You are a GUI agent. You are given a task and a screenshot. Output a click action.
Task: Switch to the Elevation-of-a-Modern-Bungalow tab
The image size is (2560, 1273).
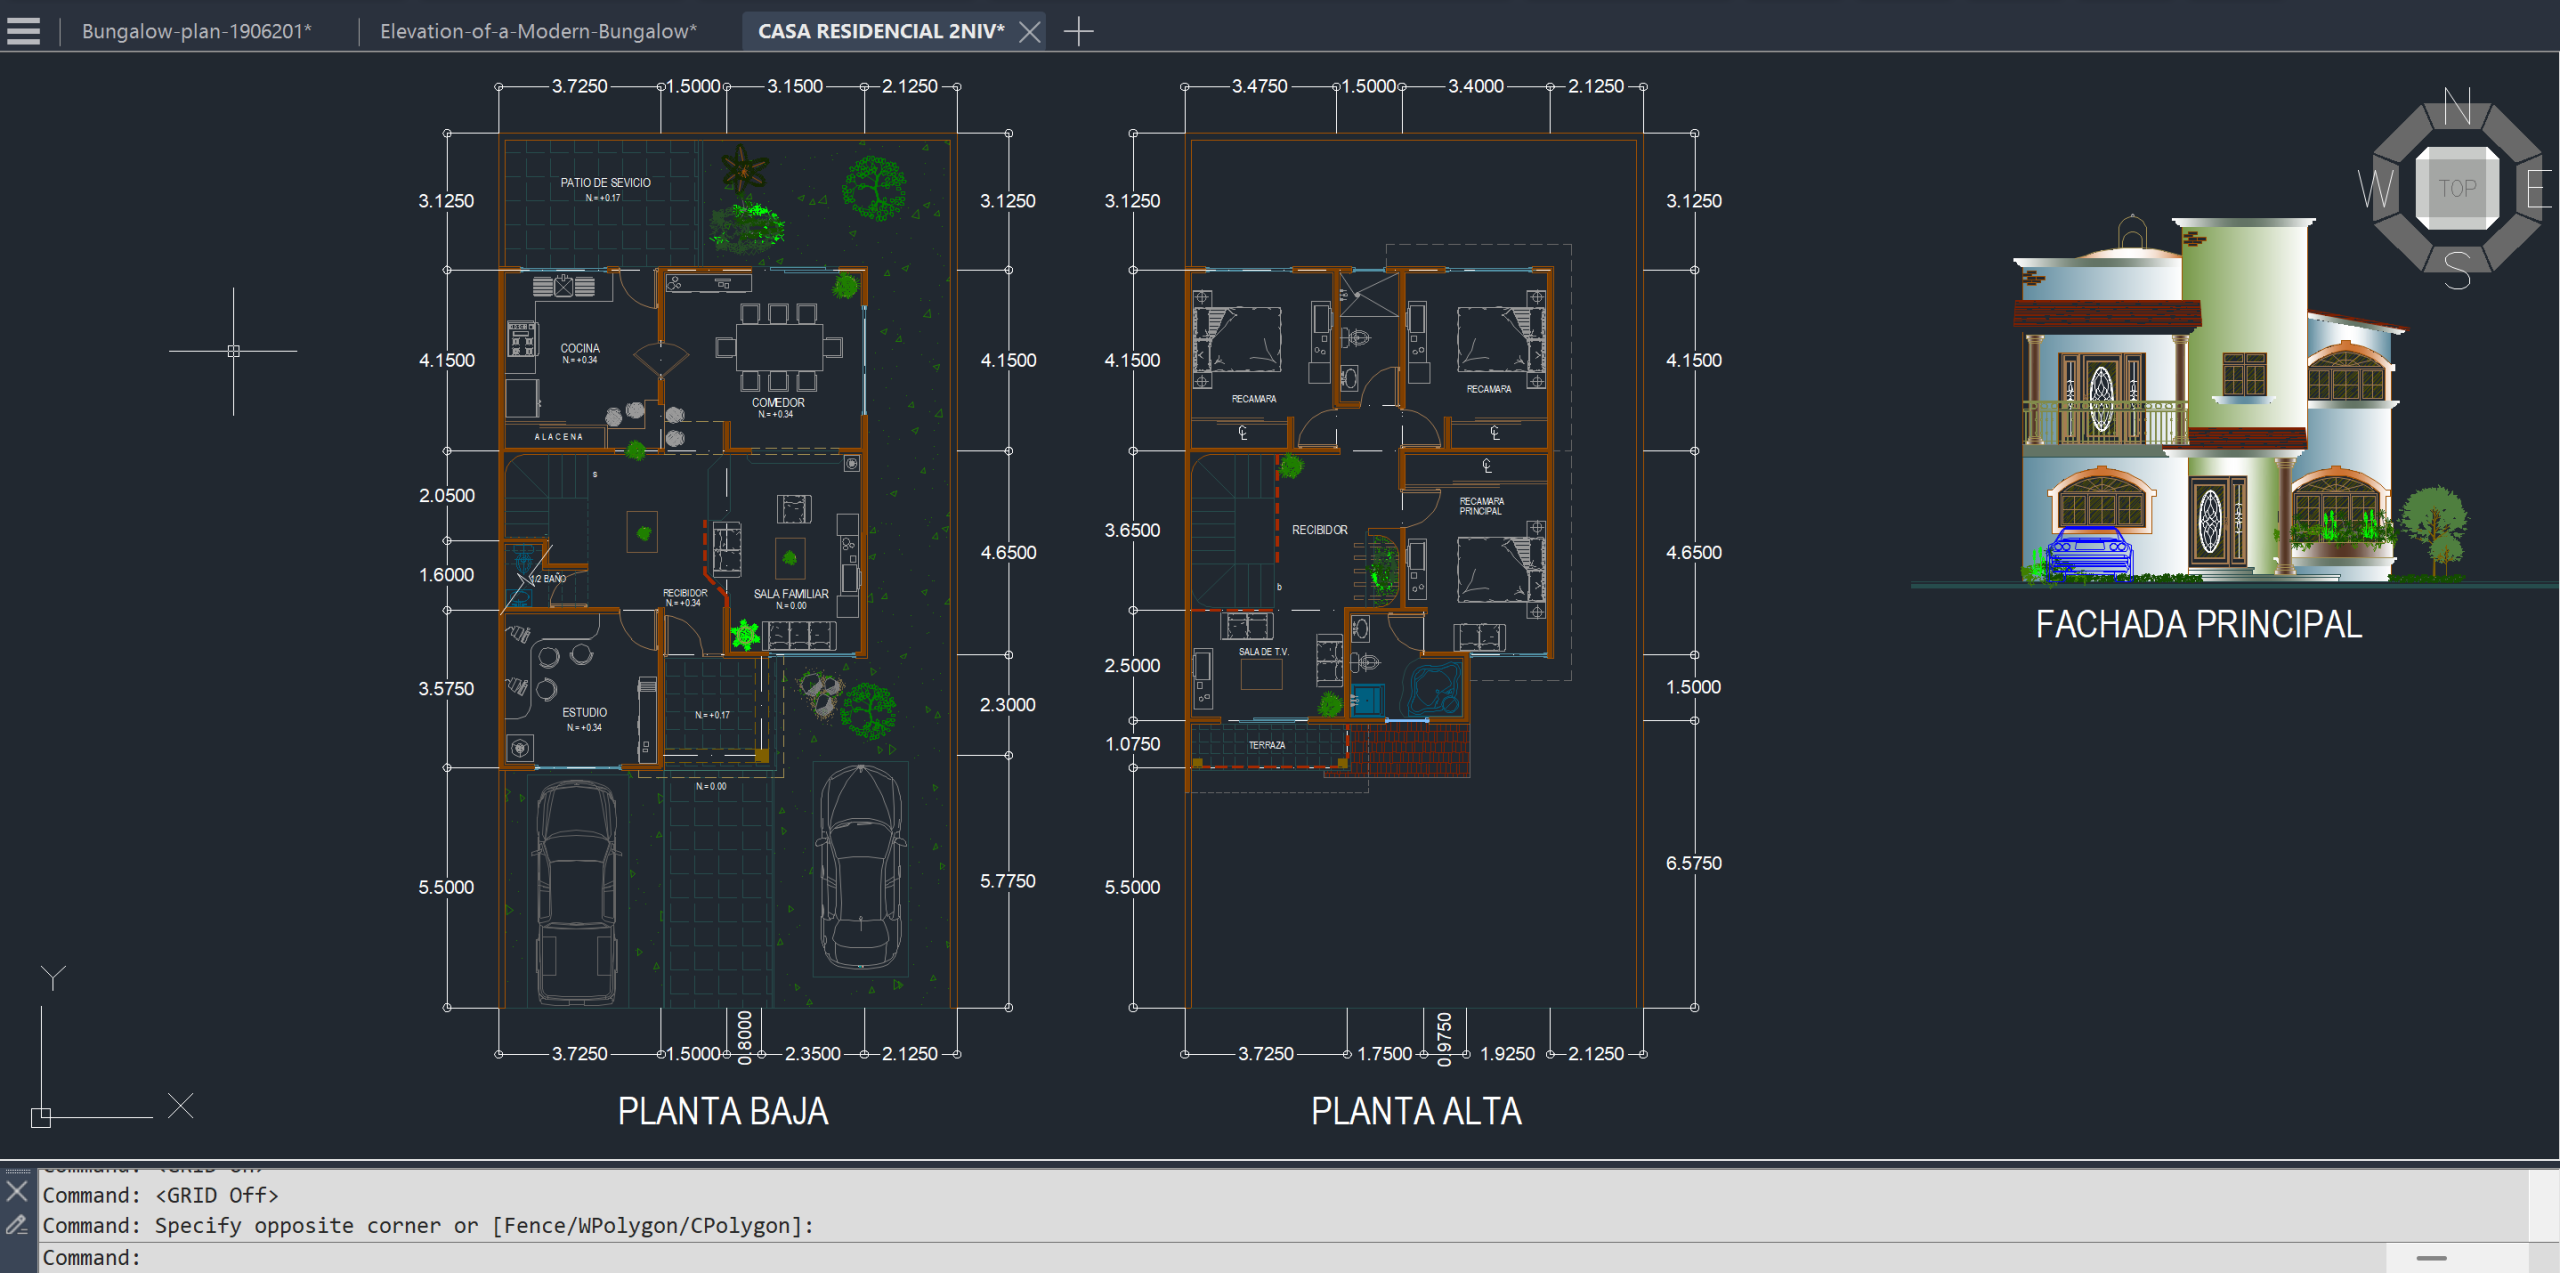tap(538, 31)
